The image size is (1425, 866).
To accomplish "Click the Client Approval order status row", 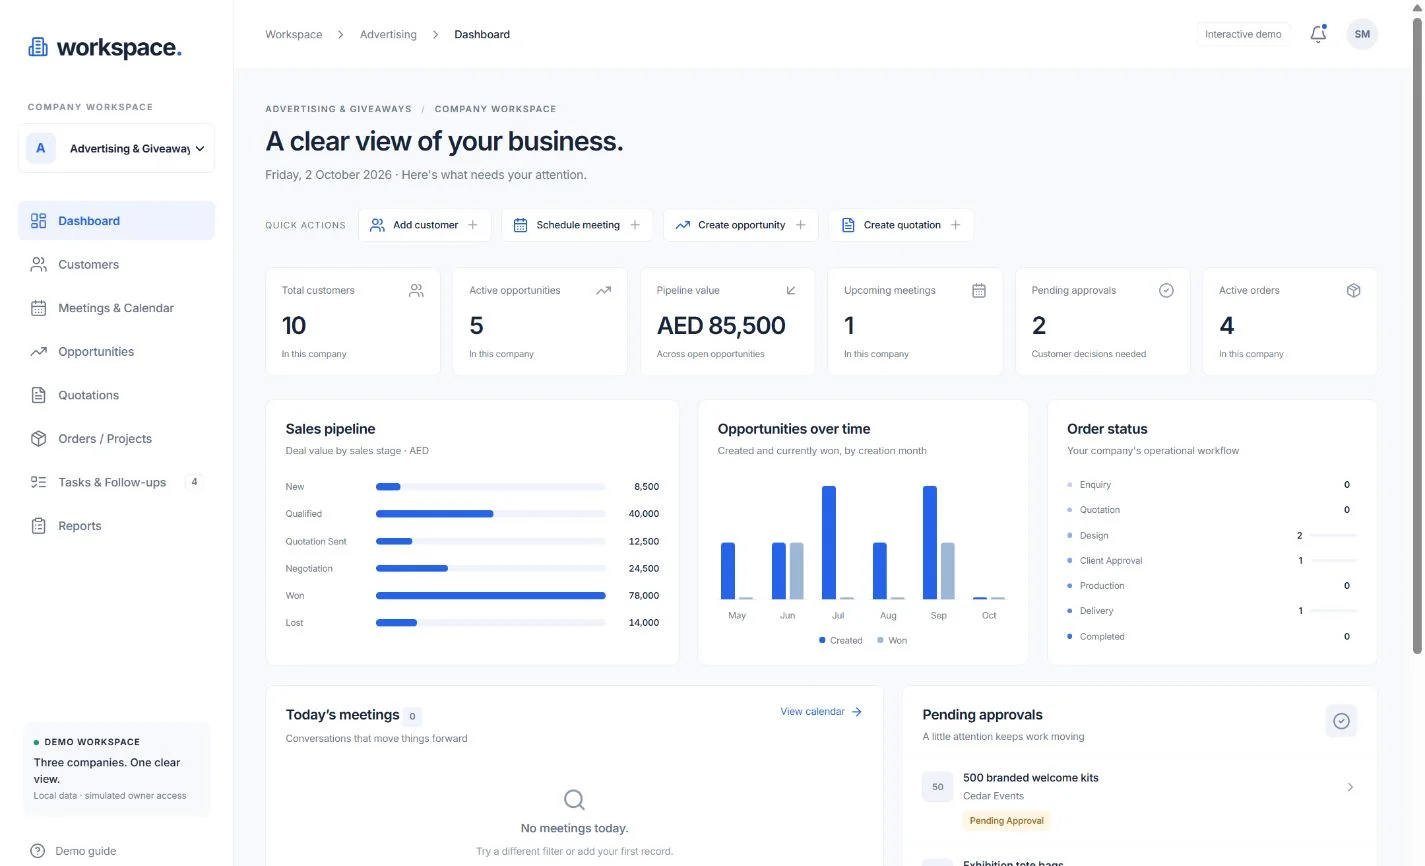I will (1212, 561).
